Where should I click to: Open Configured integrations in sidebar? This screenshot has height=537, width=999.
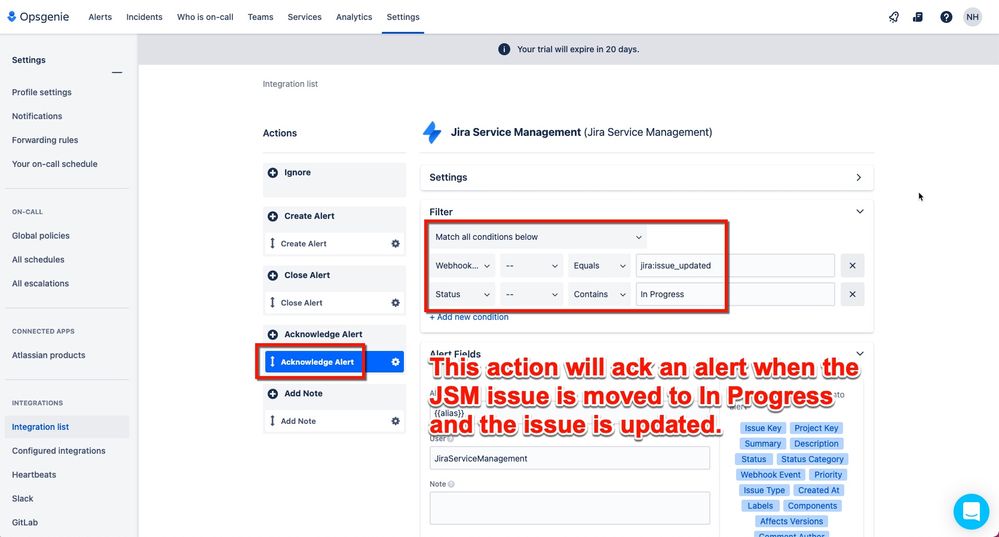click(x=59, y=451)
